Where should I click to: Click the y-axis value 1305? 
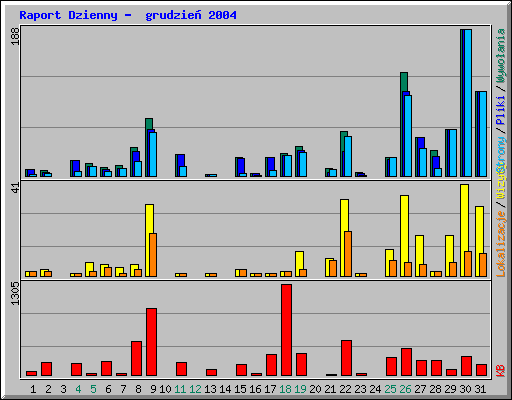tap(15, 293)
